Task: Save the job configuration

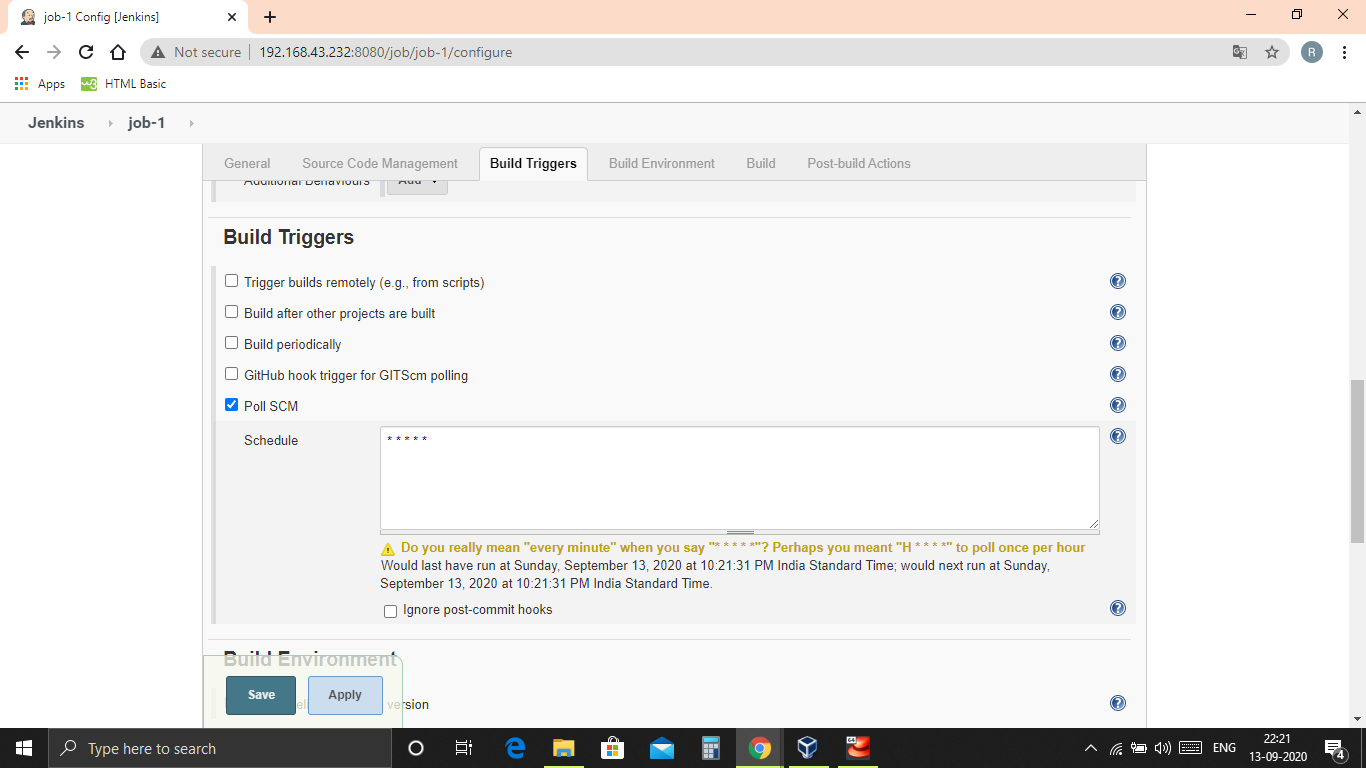Action: (261, 695)
